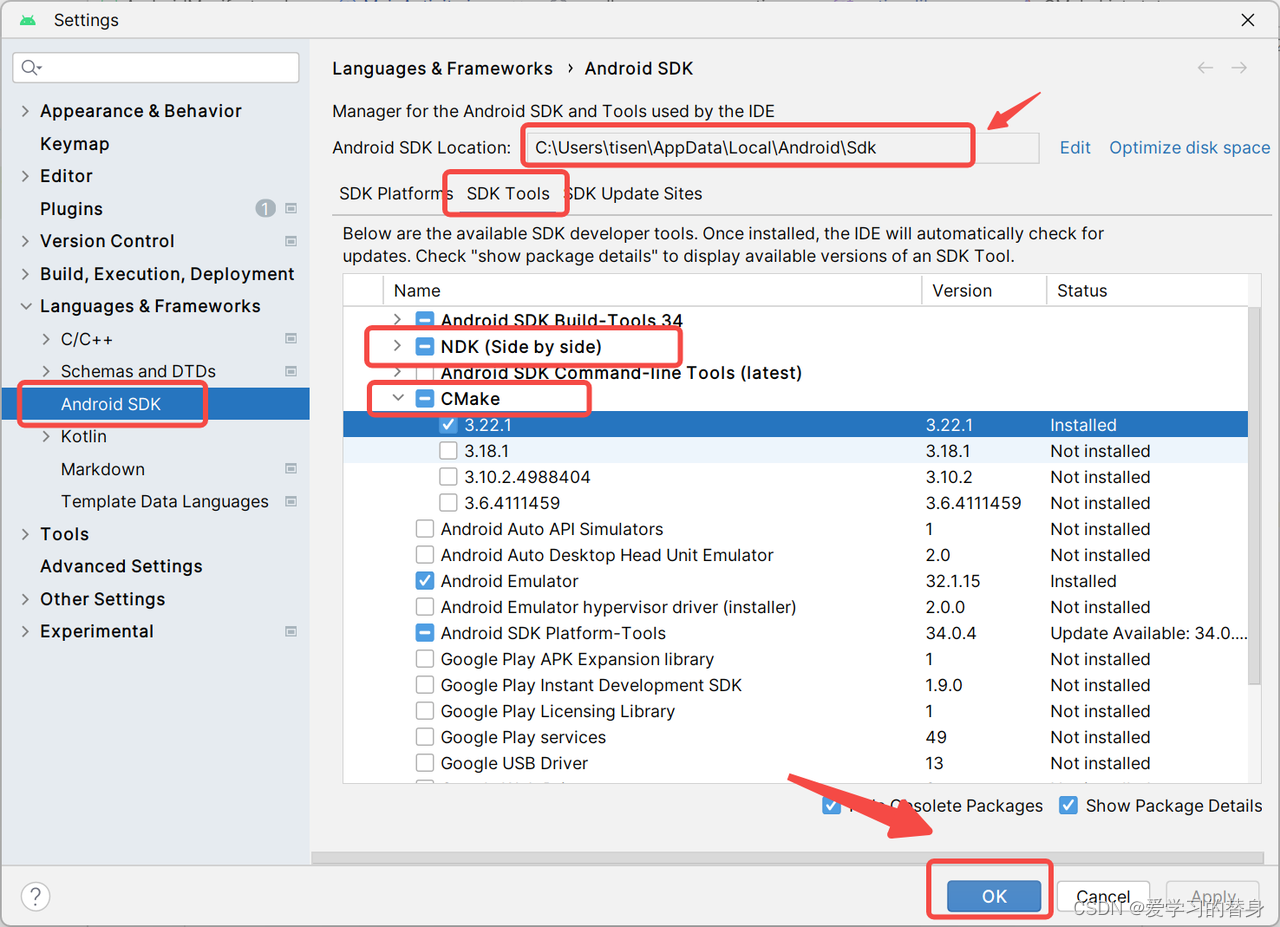Click the Cancel button
This screenshot has width=1280, height=927.
point(1104,896)
